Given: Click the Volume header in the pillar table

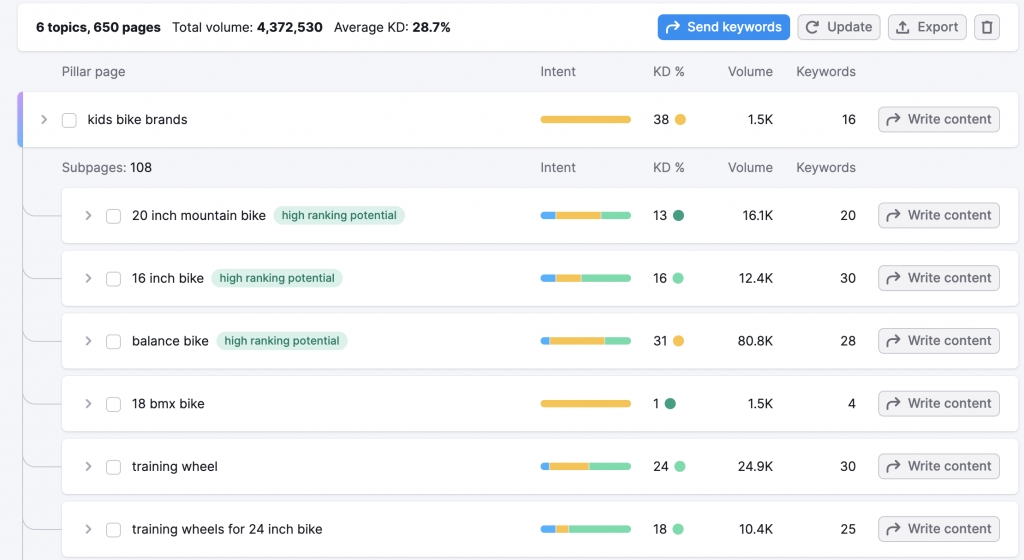Looking at the screenshot, I should pos(750,72).
